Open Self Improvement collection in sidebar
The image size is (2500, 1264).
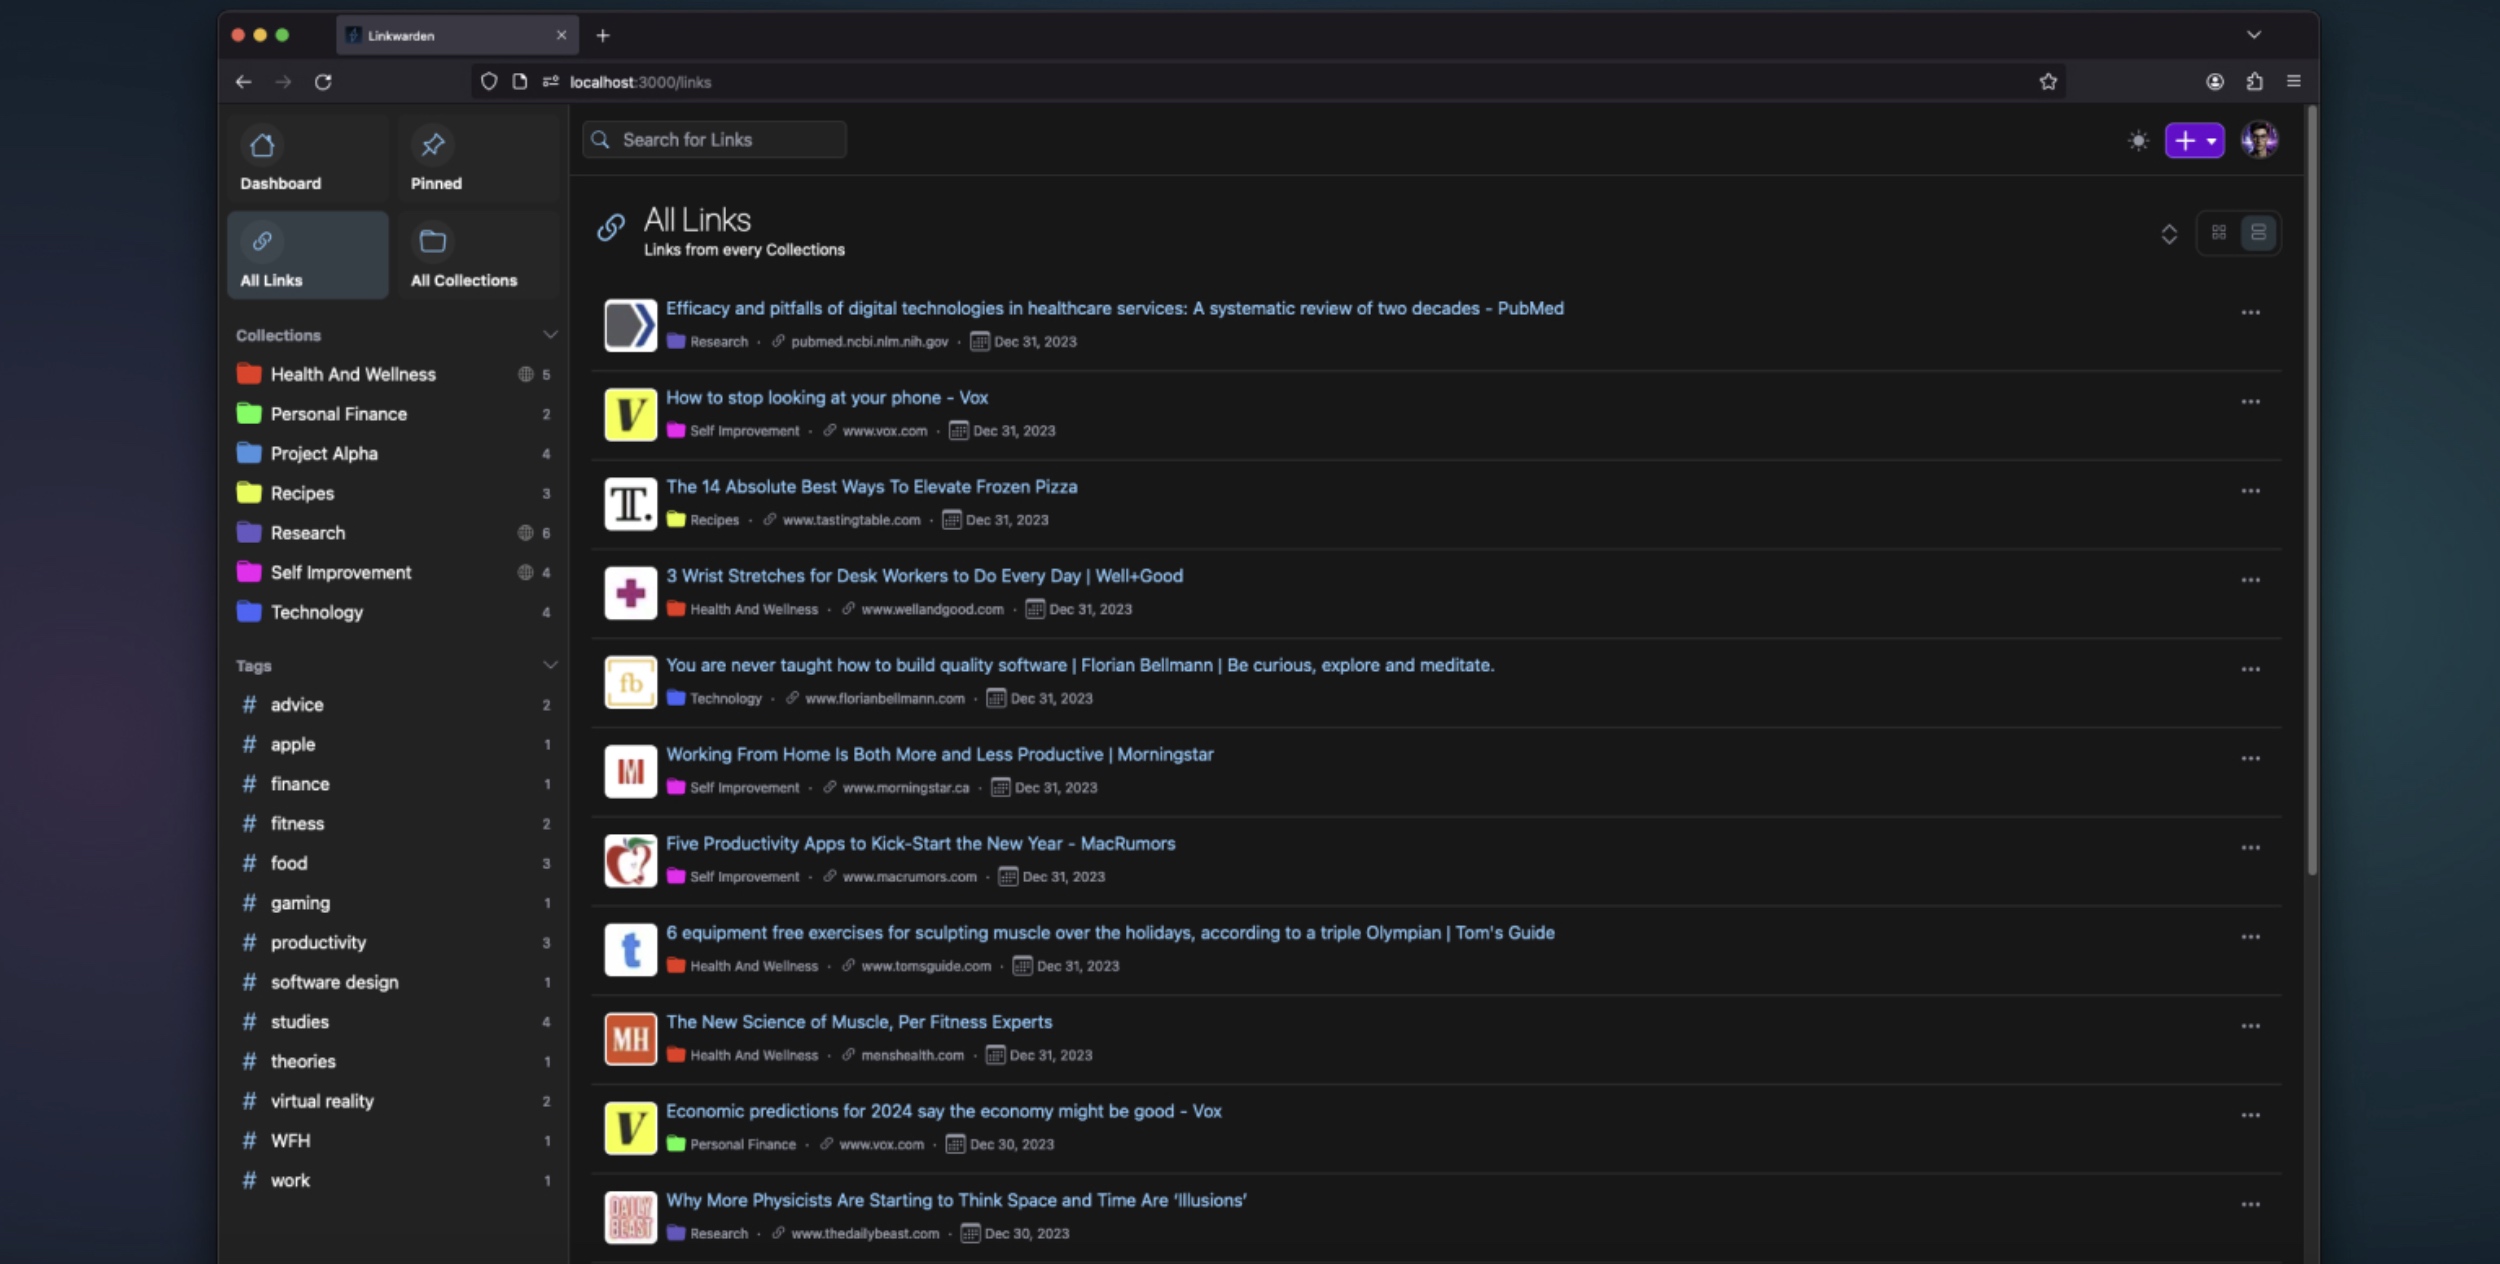[394, 573]
